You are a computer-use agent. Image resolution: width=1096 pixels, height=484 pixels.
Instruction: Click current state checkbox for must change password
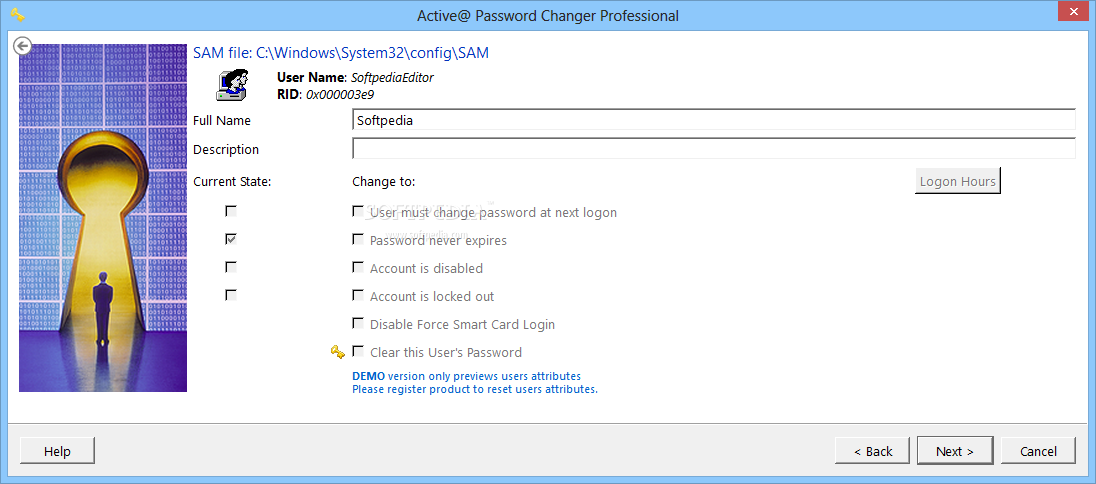point(231,211)
